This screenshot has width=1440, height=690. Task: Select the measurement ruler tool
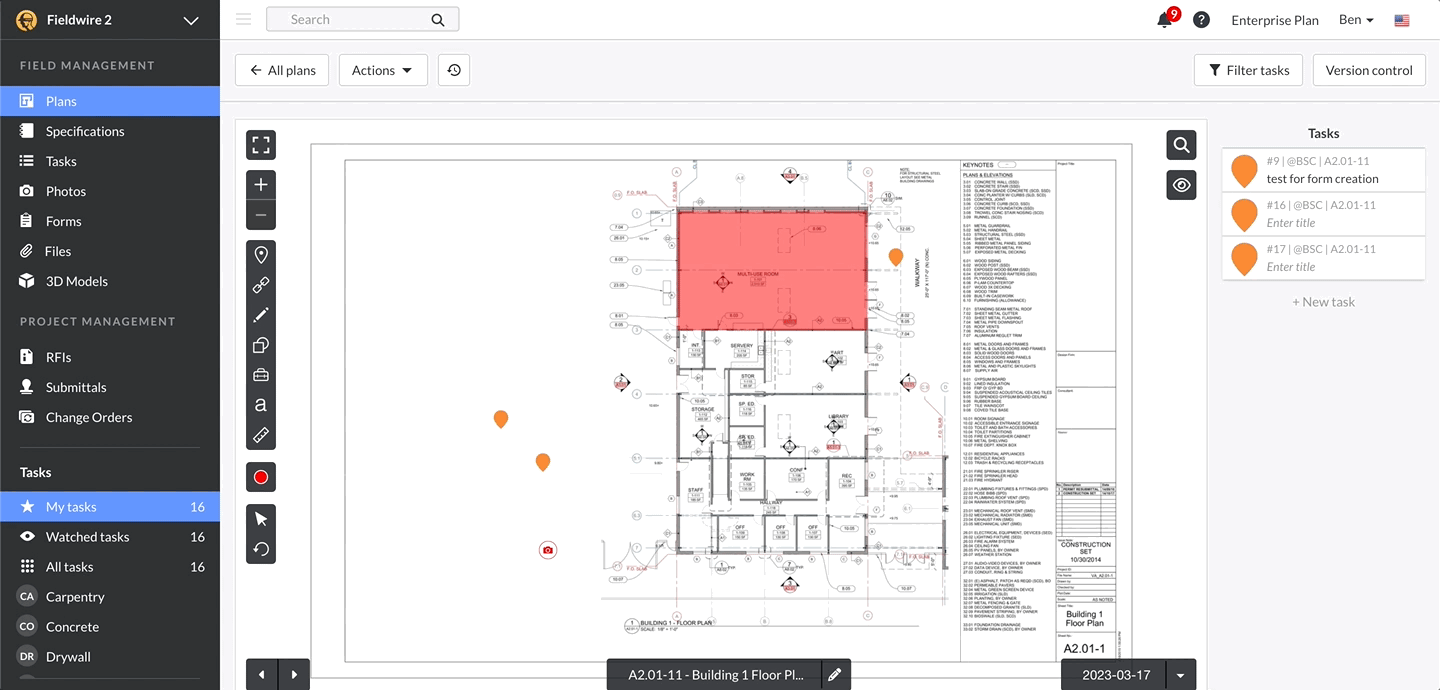260,435
